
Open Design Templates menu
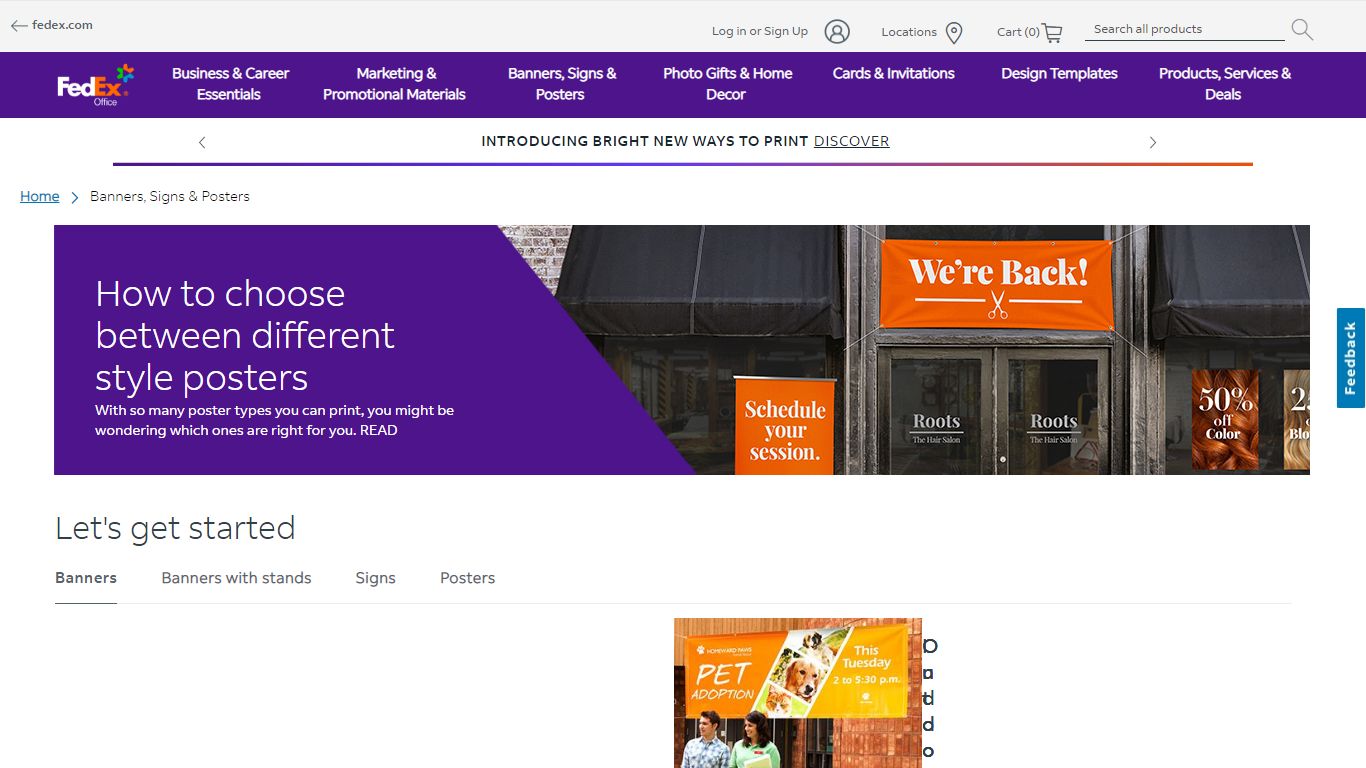[1059, 73]
